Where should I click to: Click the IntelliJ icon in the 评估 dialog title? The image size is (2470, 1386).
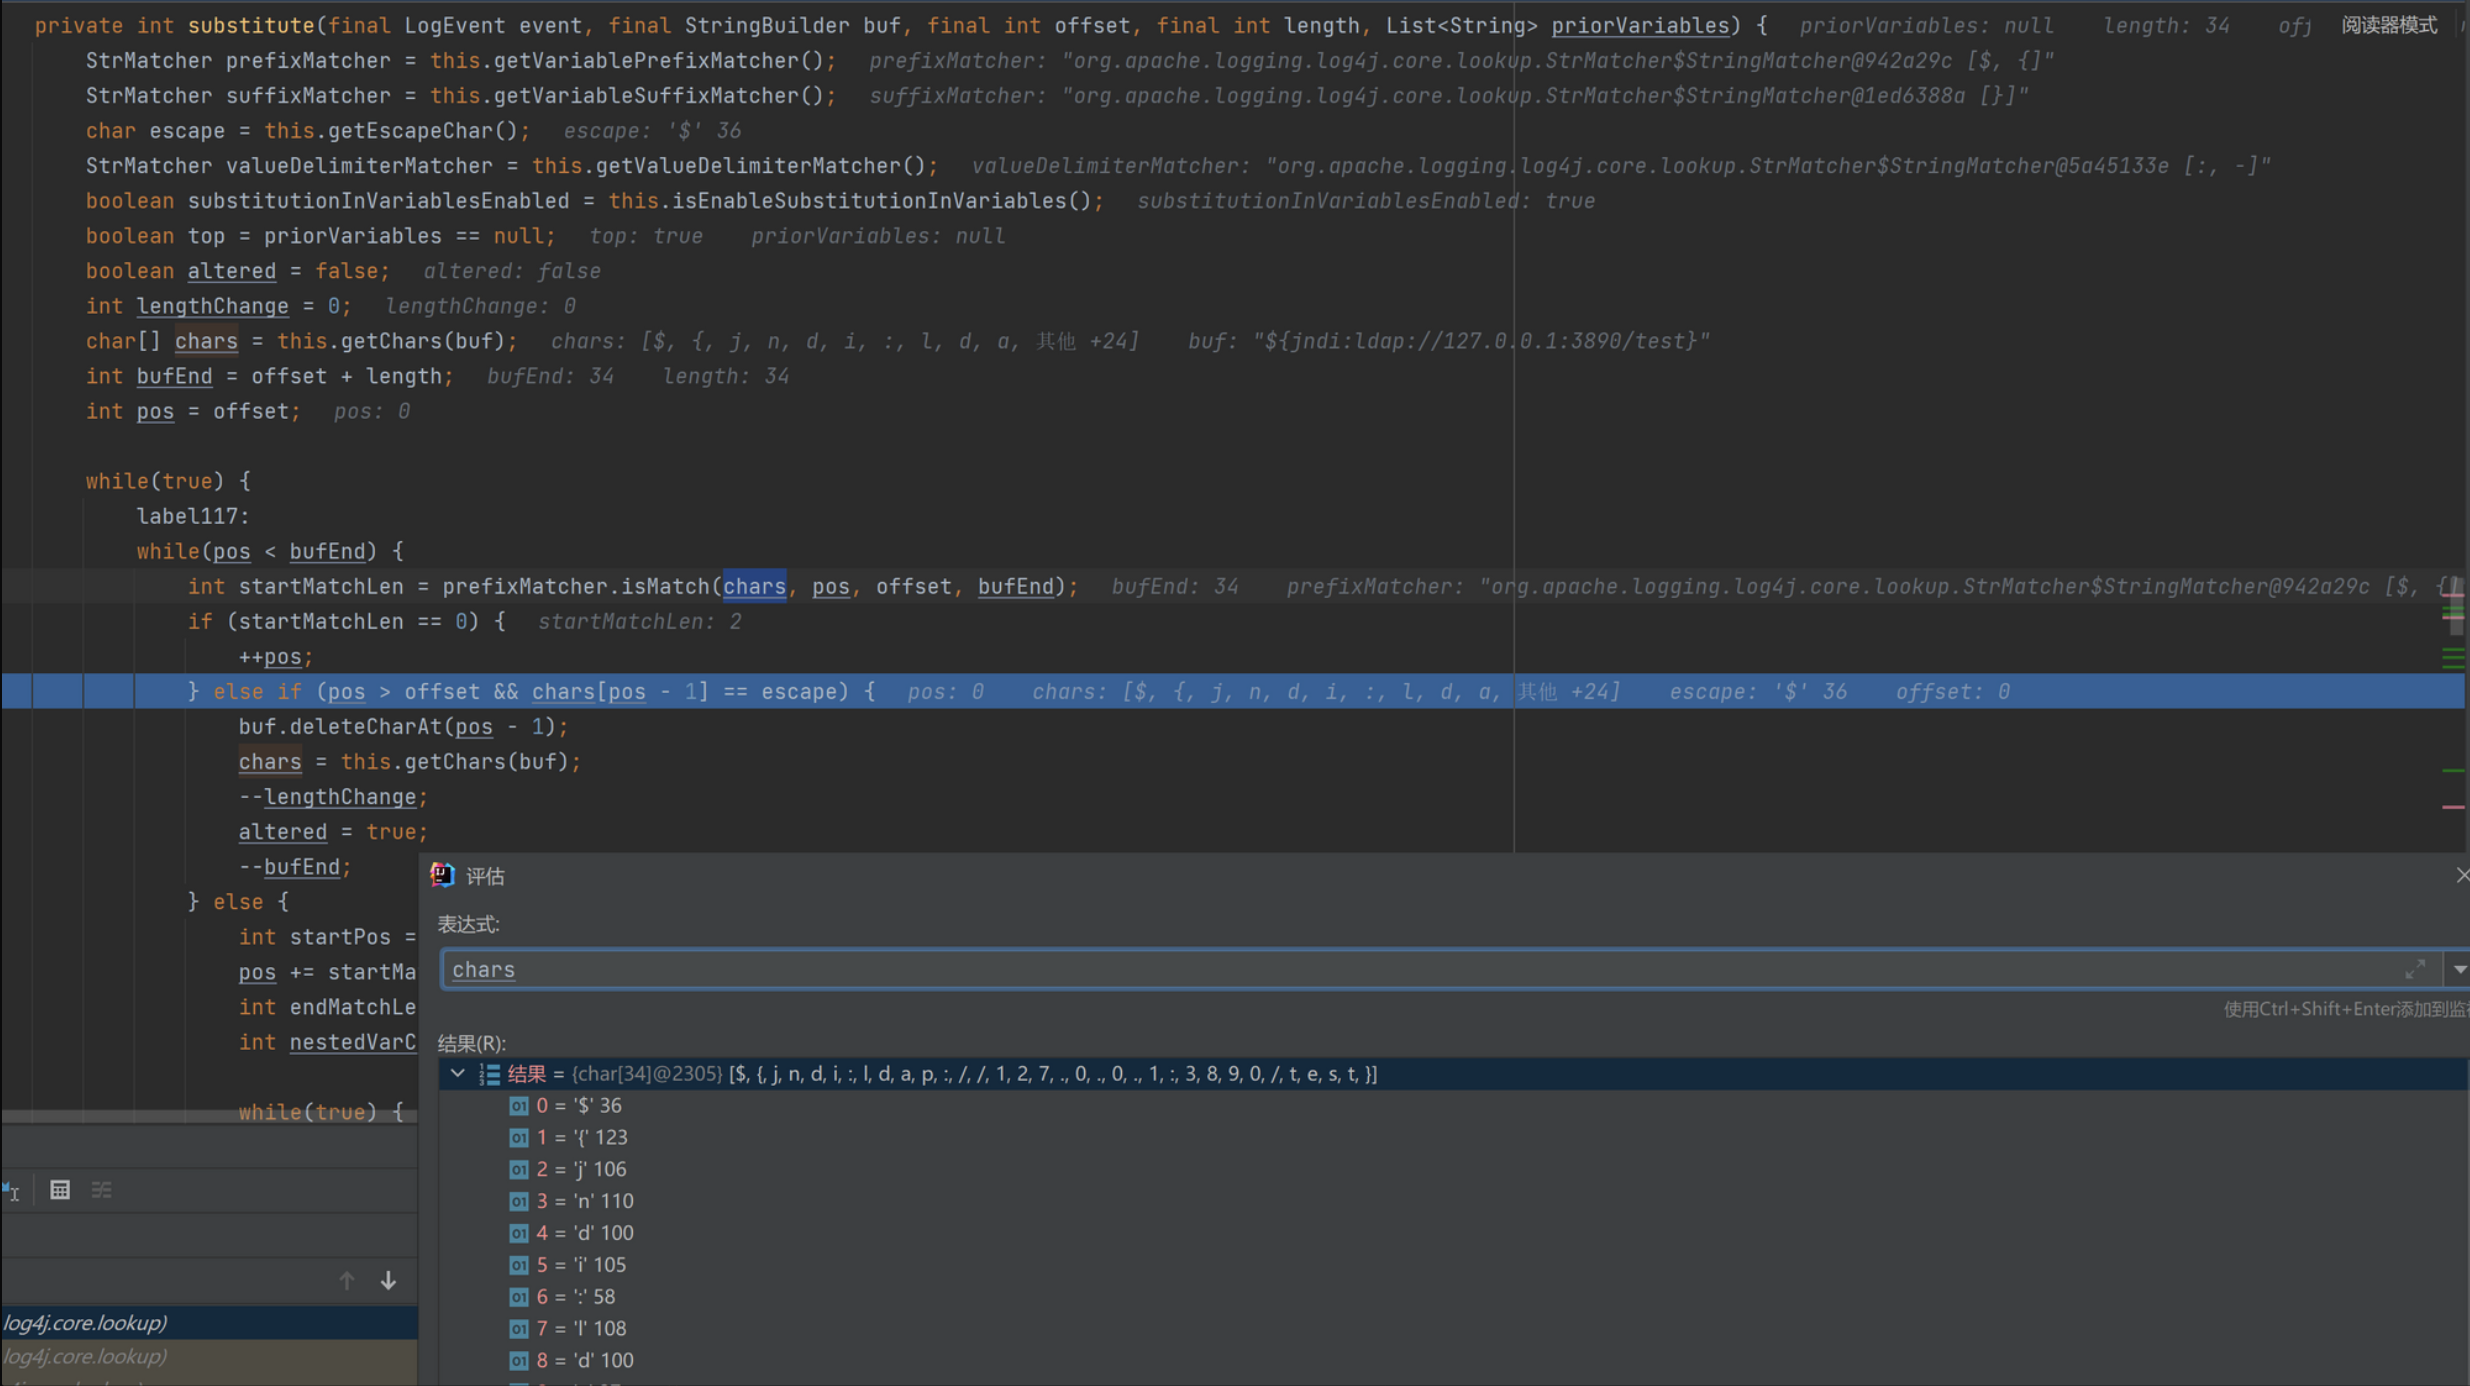click(442, 875)
